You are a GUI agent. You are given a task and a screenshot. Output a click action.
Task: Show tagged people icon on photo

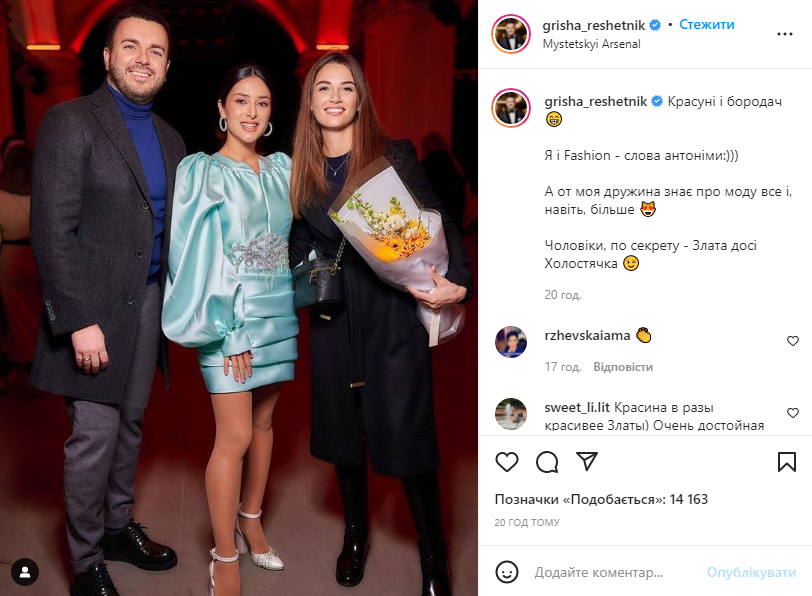coord(25,572)
